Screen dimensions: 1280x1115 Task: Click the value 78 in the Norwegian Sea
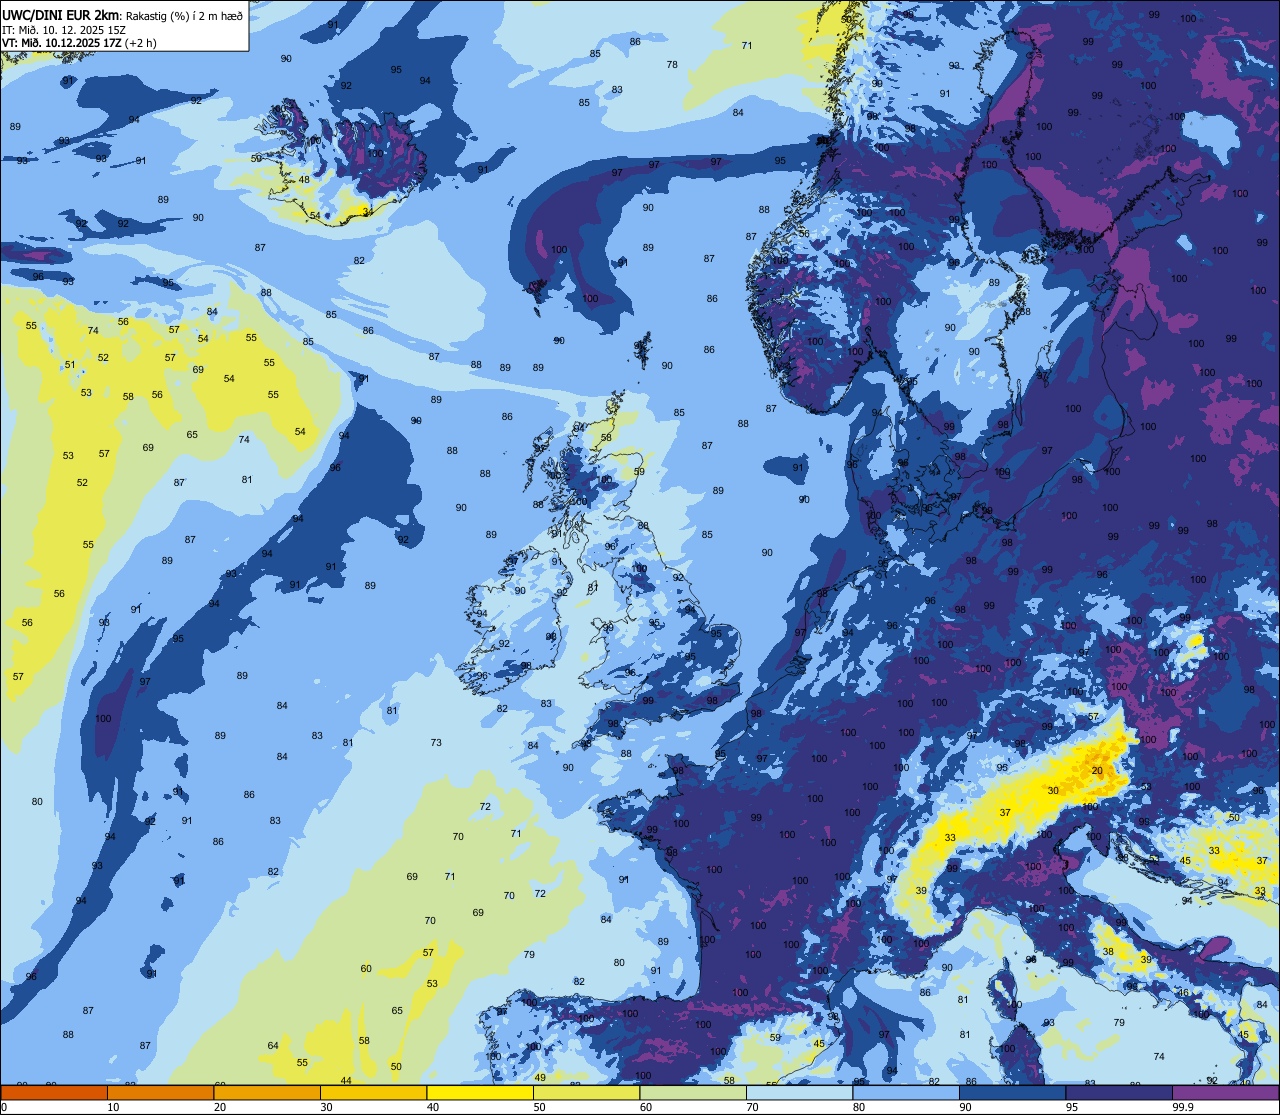click(672, 65)
